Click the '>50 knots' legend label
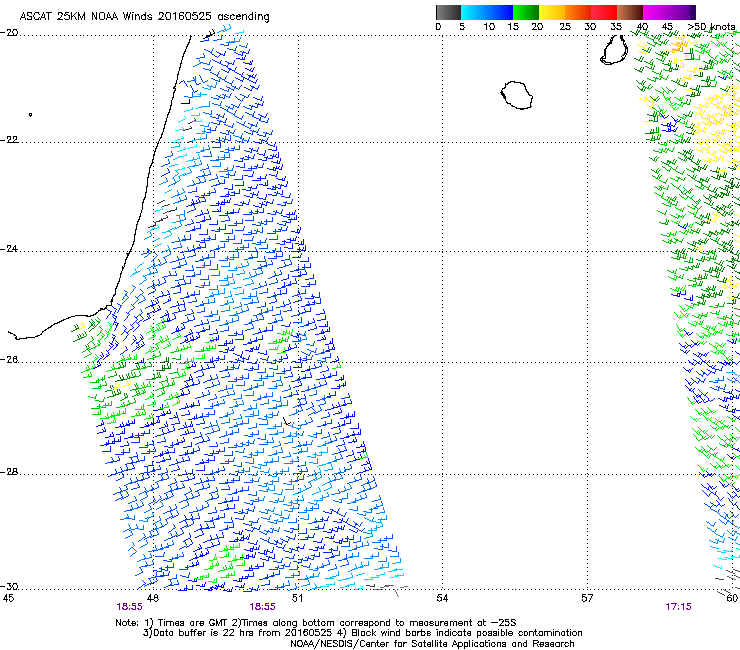This screenshot has height=650, width=740. [x=711, y=26]
